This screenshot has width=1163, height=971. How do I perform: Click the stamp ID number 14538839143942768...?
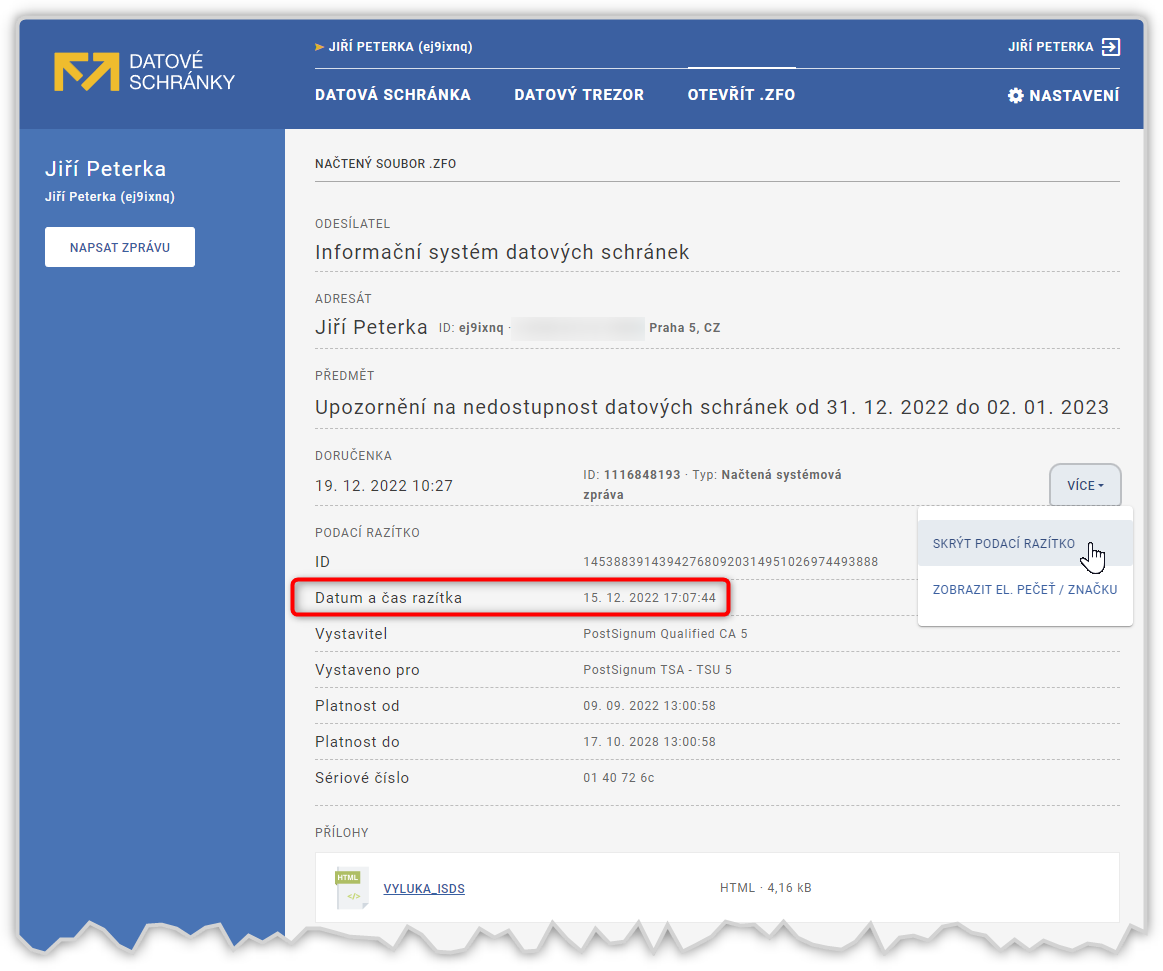point(731,562)
